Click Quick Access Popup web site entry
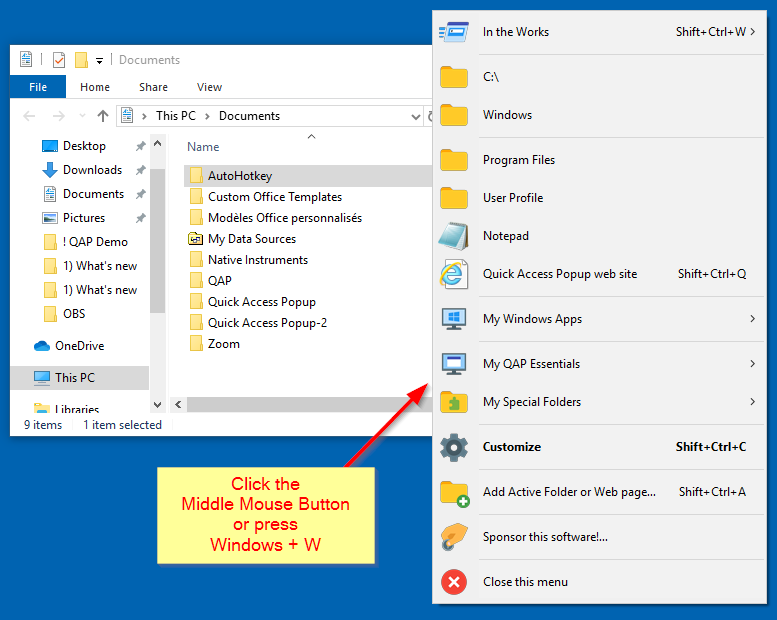 [599, 274]
